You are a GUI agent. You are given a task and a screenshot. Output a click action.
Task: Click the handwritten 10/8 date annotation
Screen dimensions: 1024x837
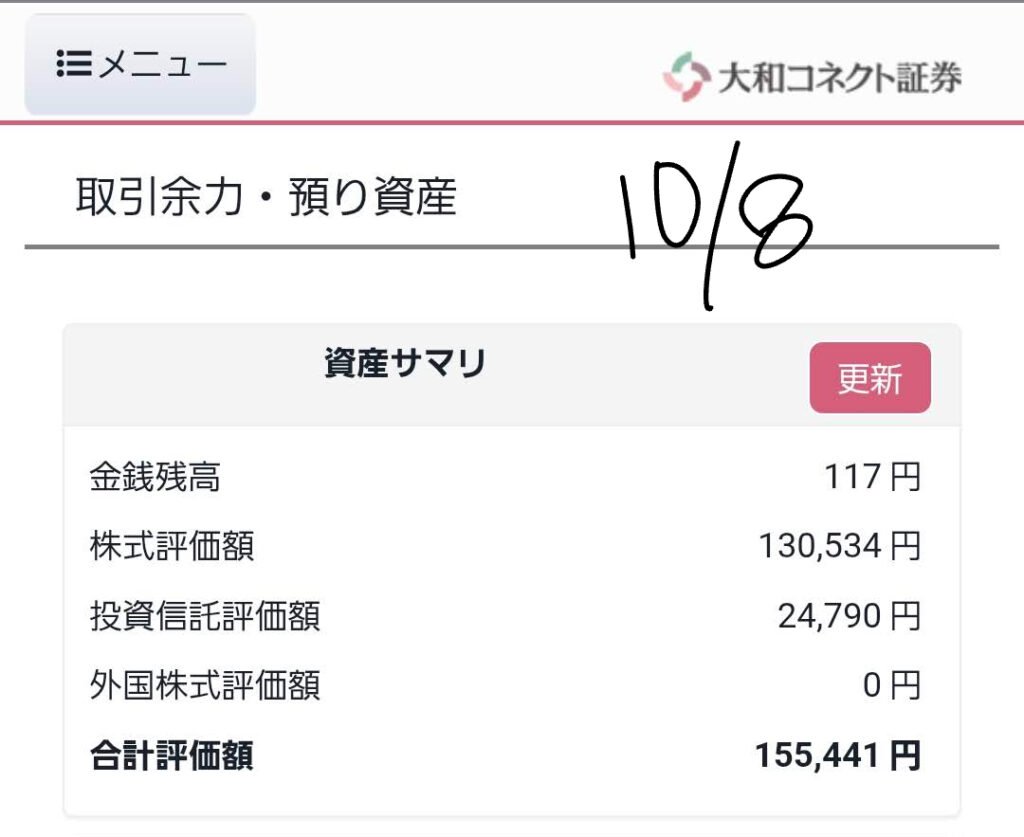coord(715,220)
